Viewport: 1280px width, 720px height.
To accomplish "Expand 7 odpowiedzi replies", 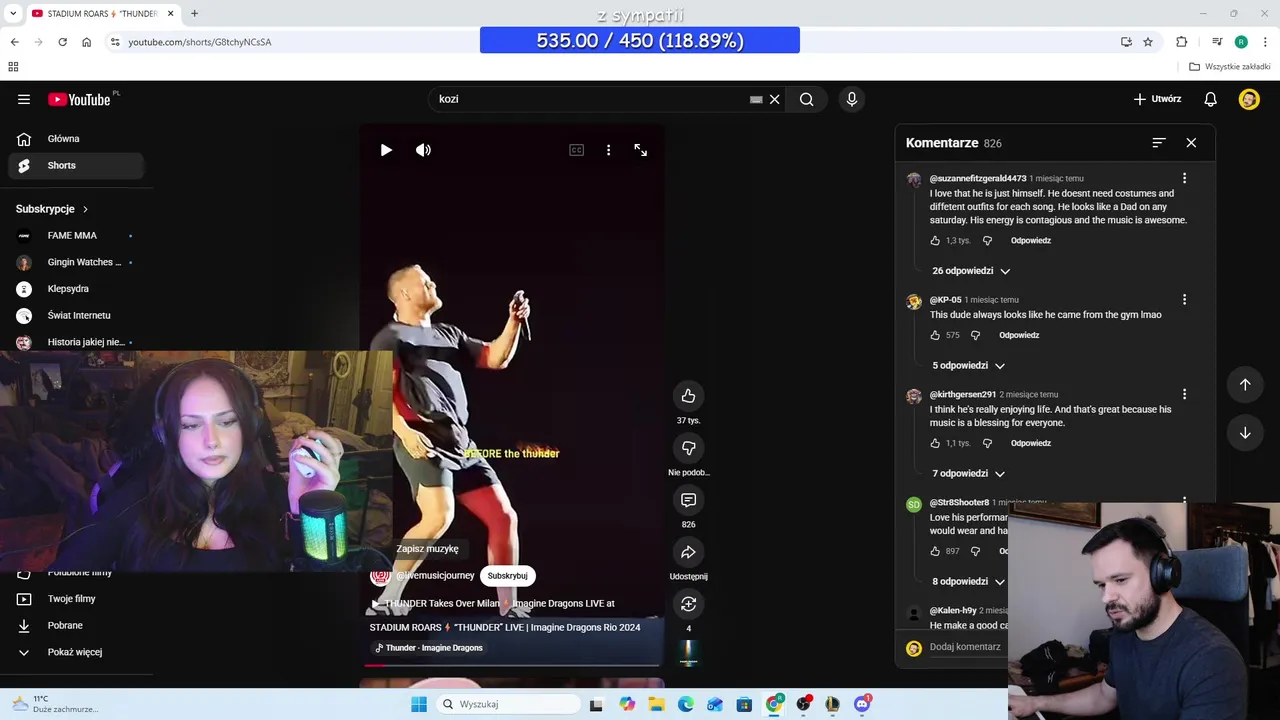I will coord(968,474).
